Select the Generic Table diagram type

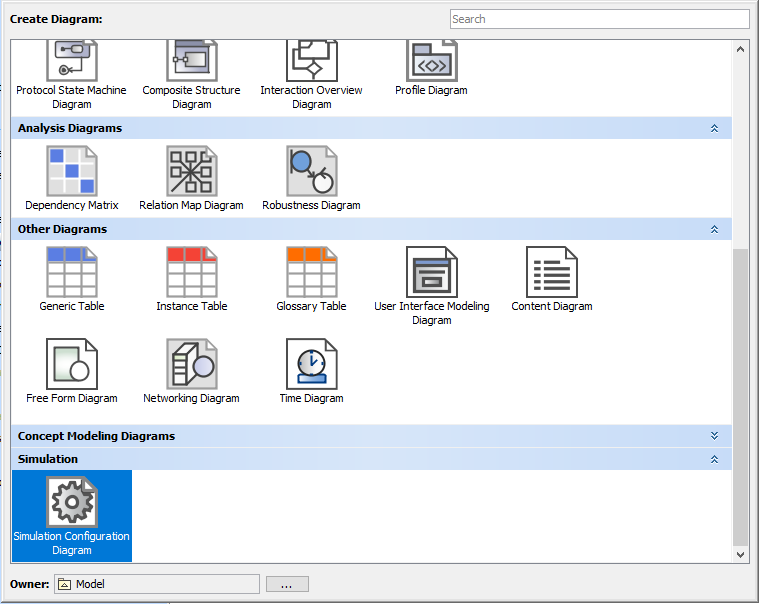pyautogui.click(x=72, y=272)
